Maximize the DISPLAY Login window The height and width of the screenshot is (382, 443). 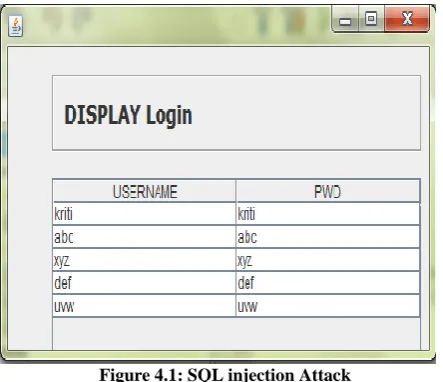pyautogui.click(x=371, y=19)
